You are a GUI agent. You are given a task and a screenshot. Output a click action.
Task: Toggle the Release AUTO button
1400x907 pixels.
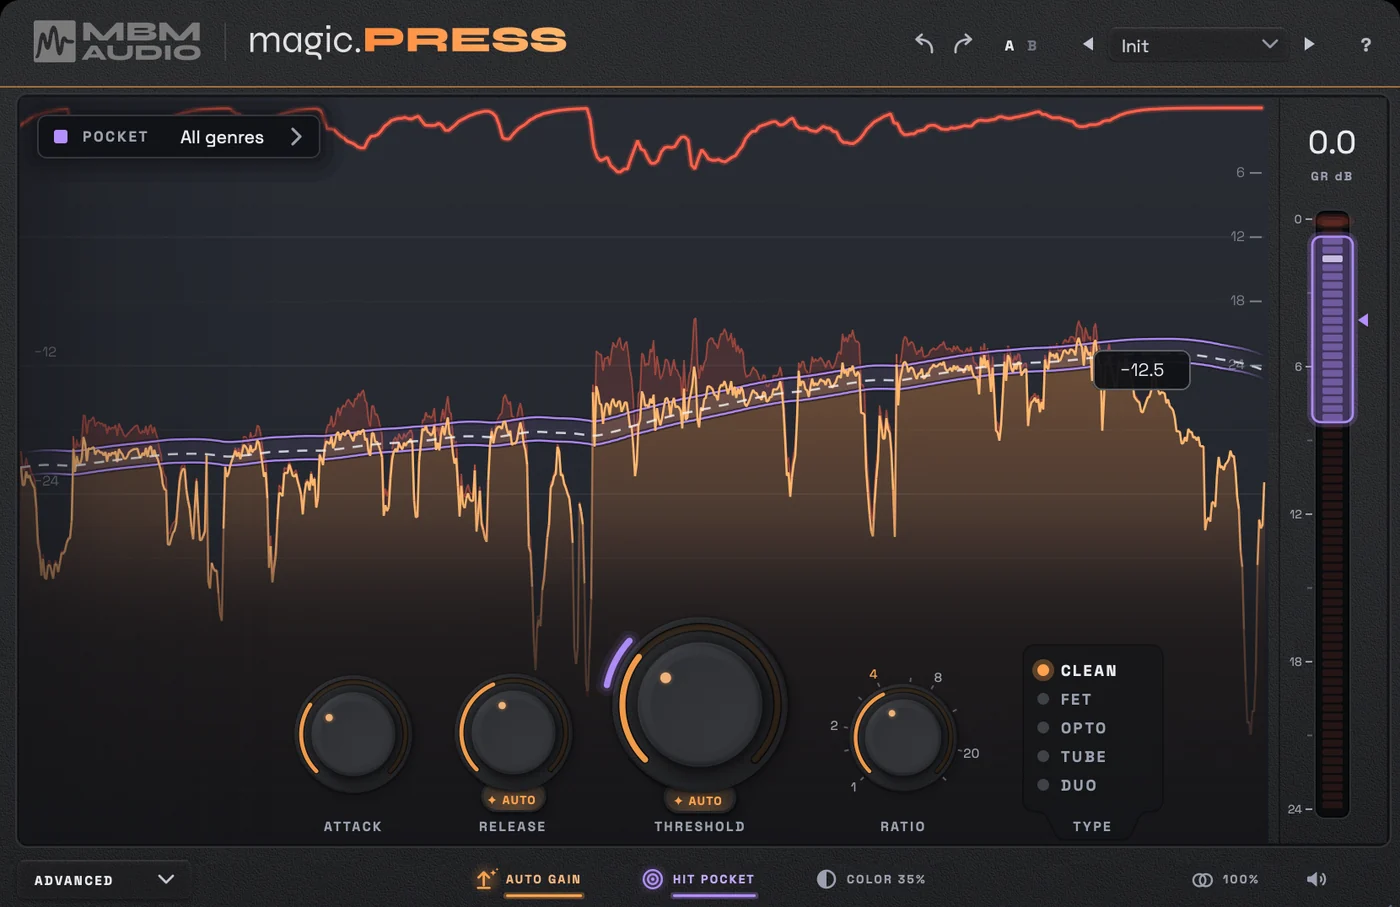tap(512, 800)
